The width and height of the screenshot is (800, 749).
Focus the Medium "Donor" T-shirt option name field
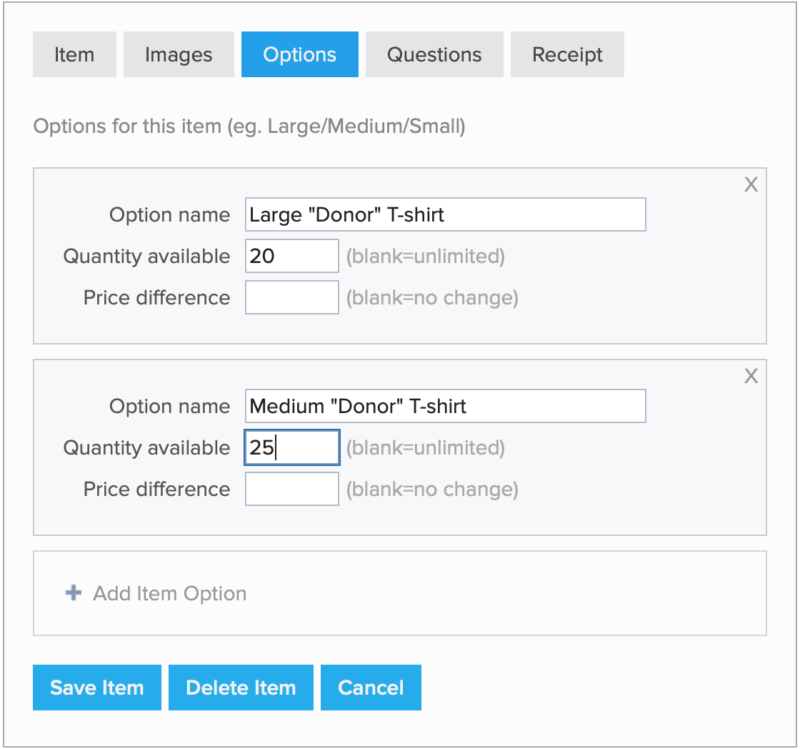point(445,406)
